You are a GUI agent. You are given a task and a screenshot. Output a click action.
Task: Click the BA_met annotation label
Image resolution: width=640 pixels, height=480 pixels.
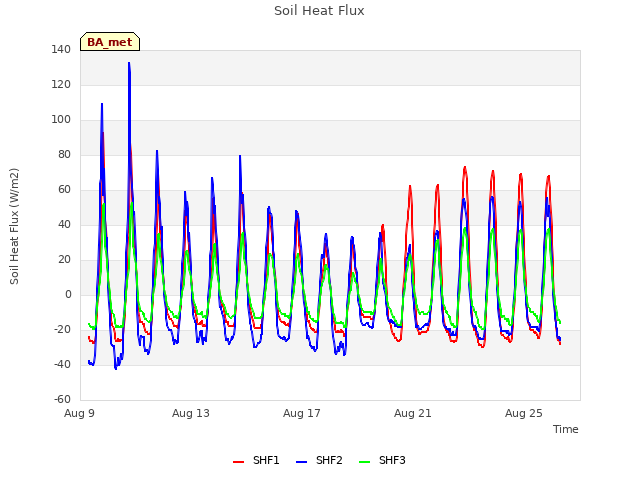[110, 42]
